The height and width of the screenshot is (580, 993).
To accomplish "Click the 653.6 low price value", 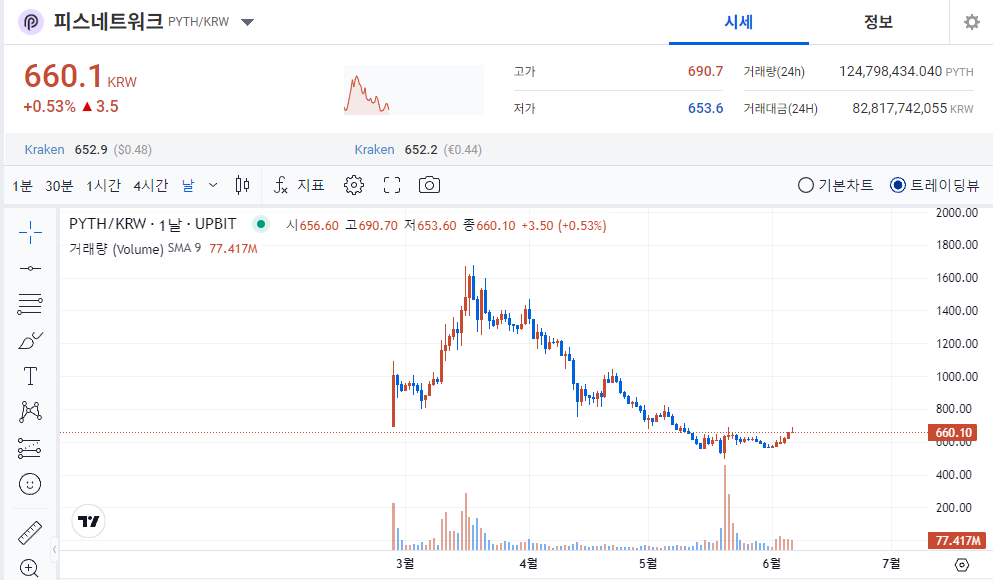I will (705, 108).
